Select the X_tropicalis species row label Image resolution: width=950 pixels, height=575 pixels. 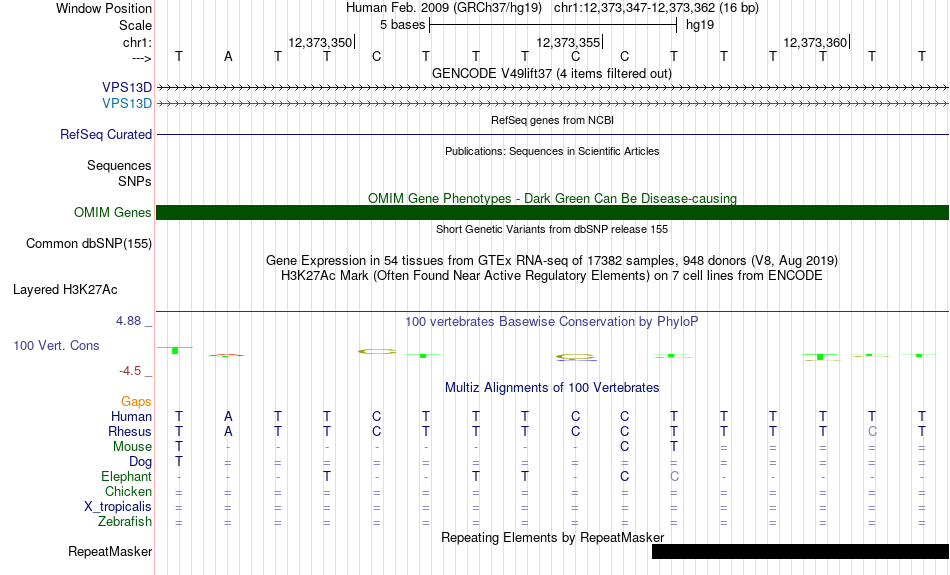118,507
